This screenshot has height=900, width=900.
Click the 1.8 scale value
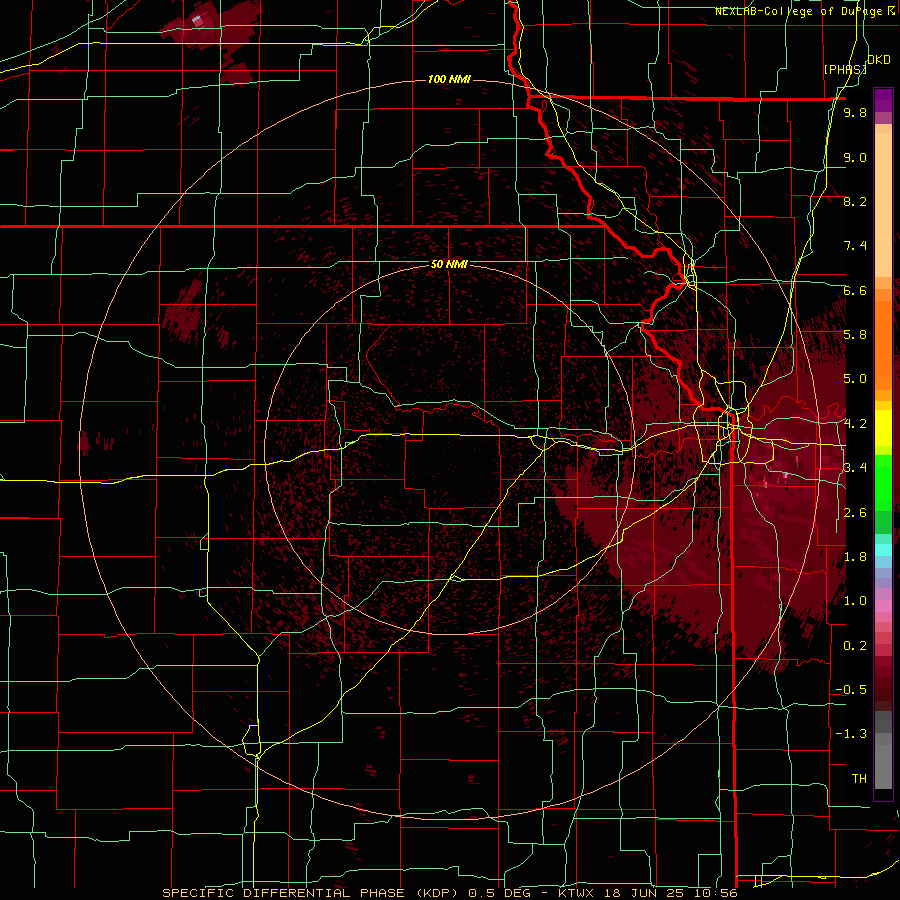[855, 557]
